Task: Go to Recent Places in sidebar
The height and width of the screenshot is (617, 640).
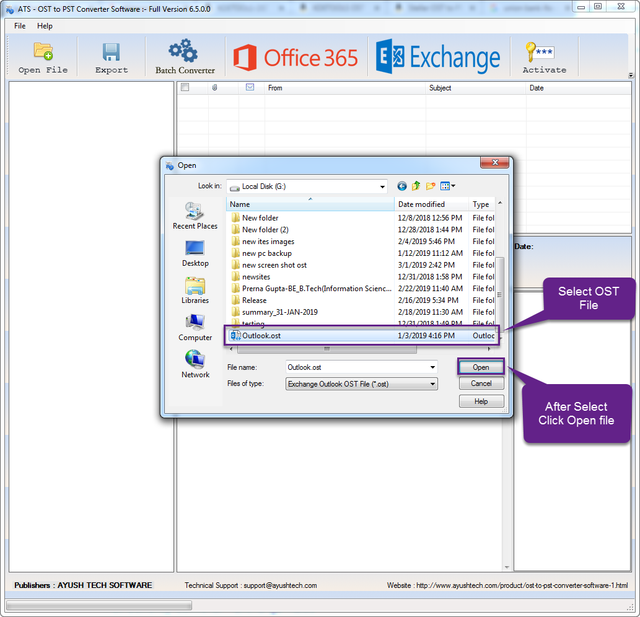Action: (195, 216)
